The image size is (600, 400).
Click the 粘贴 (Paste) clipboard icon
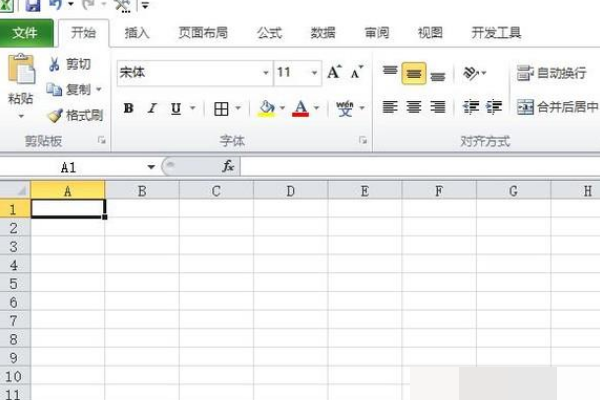coord(21,69)
